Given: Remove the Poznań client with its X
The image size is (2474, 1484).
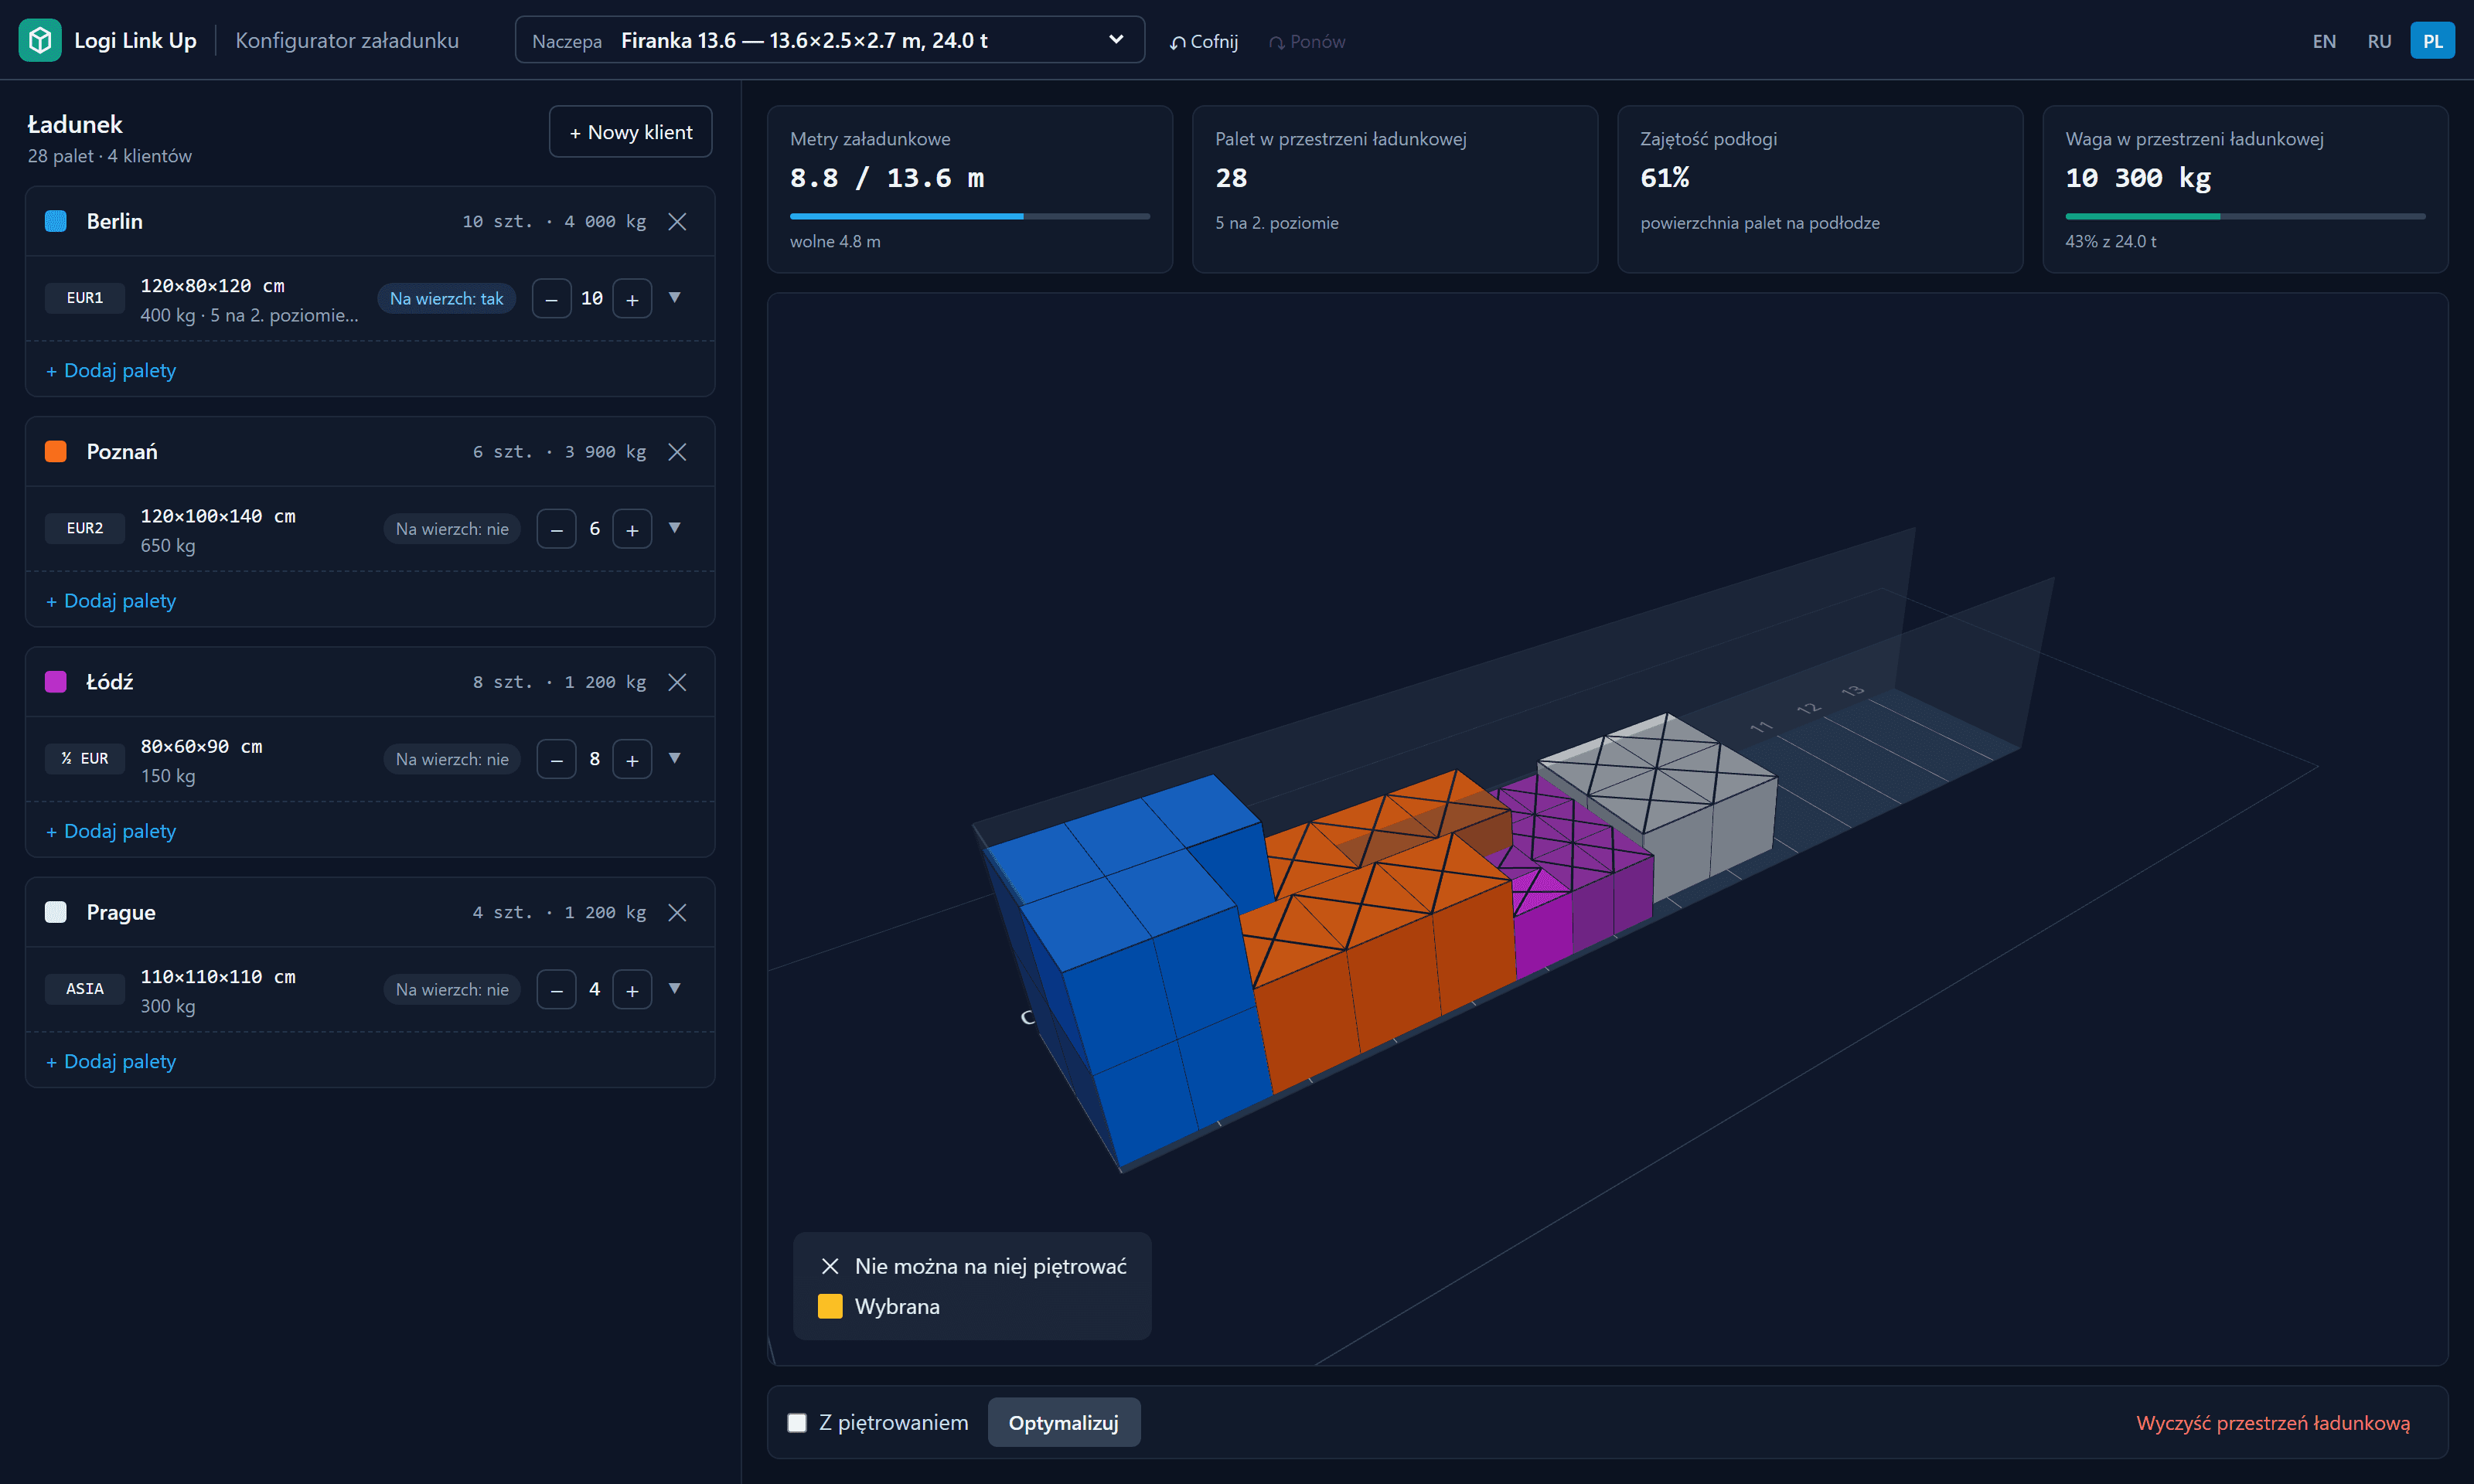Looking at the screenshot, I should point(677,452).
